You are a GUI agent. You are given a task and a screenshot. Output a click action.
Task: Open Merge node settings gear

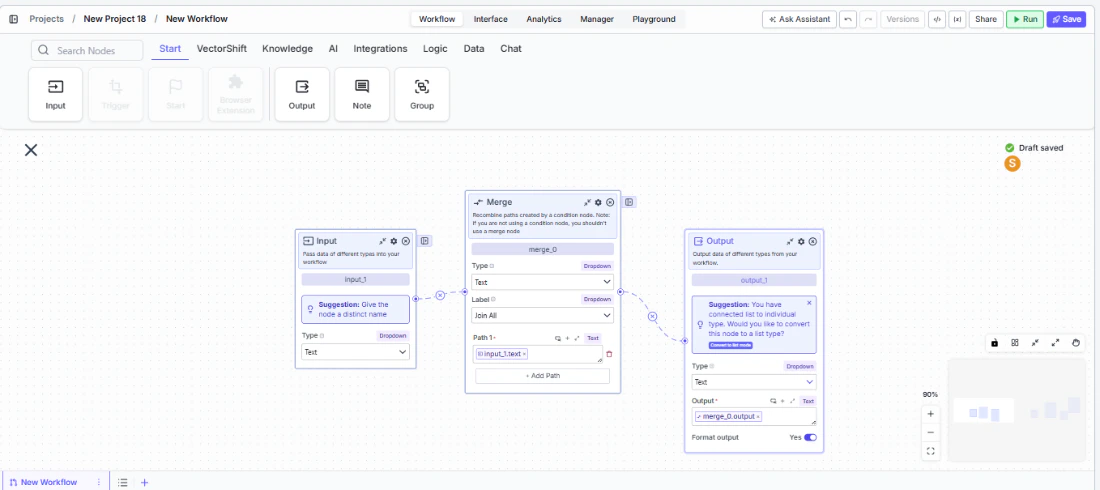tap(598, 202)
